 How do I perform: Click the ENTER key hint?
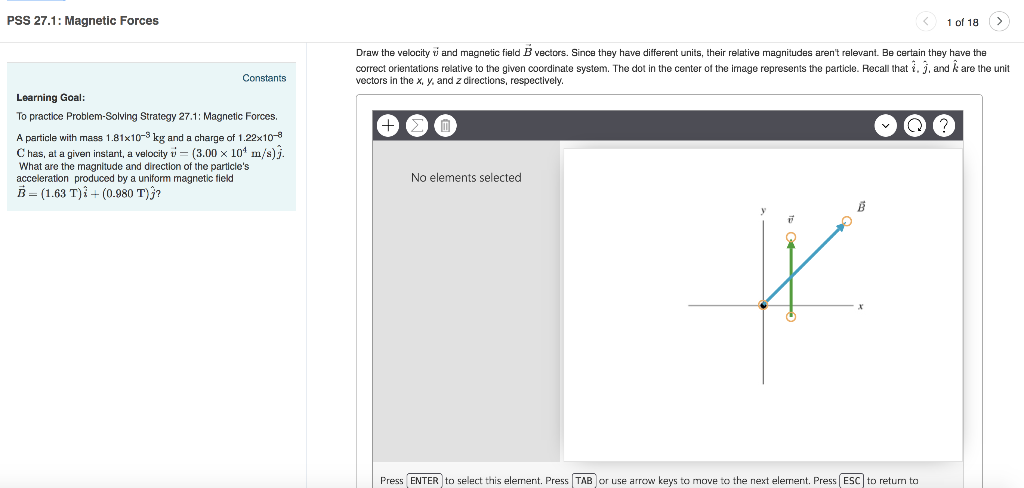click(424, 480)
